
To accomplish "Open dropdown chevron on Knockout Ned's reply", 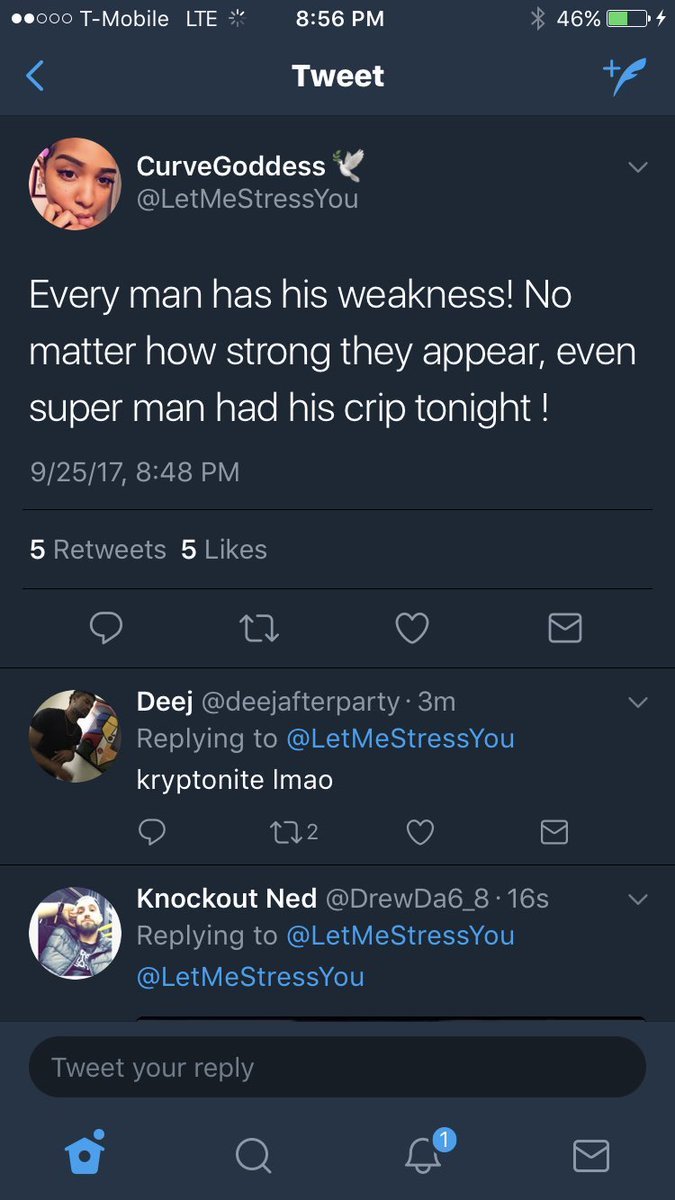I will pyautogui.click(x=637, y=900).
